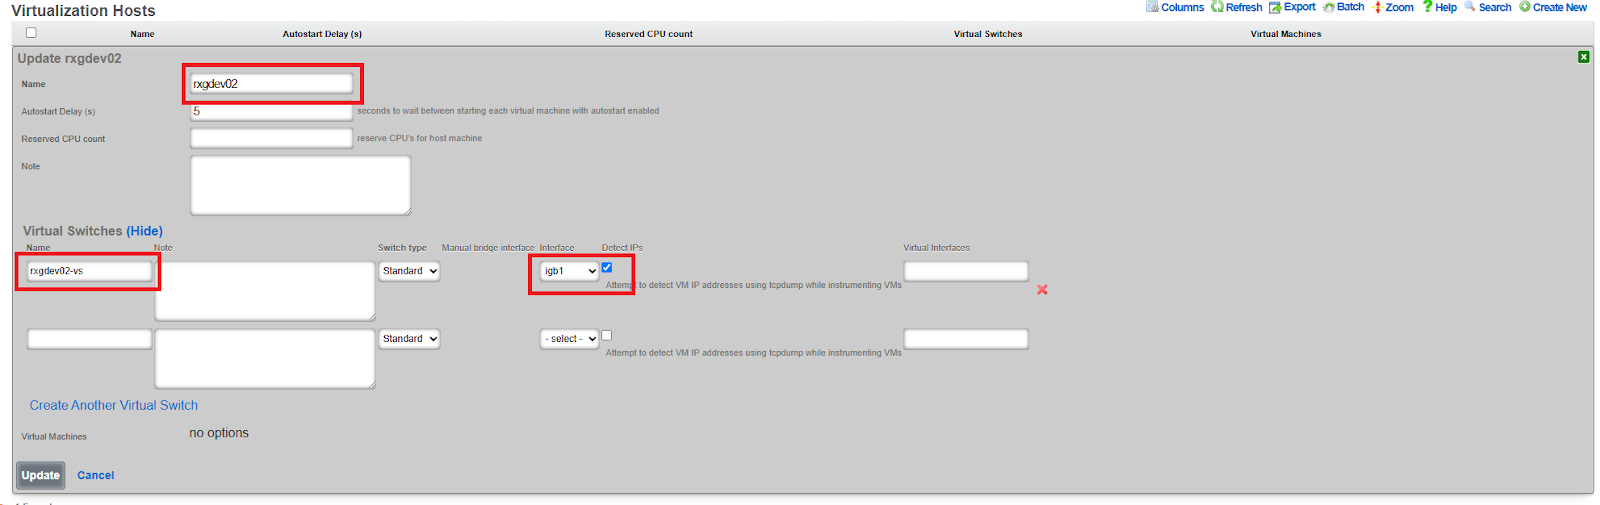Click the Note textarea for rxgdev02-vs switch

pyautogui.click(x=265, y=291)
